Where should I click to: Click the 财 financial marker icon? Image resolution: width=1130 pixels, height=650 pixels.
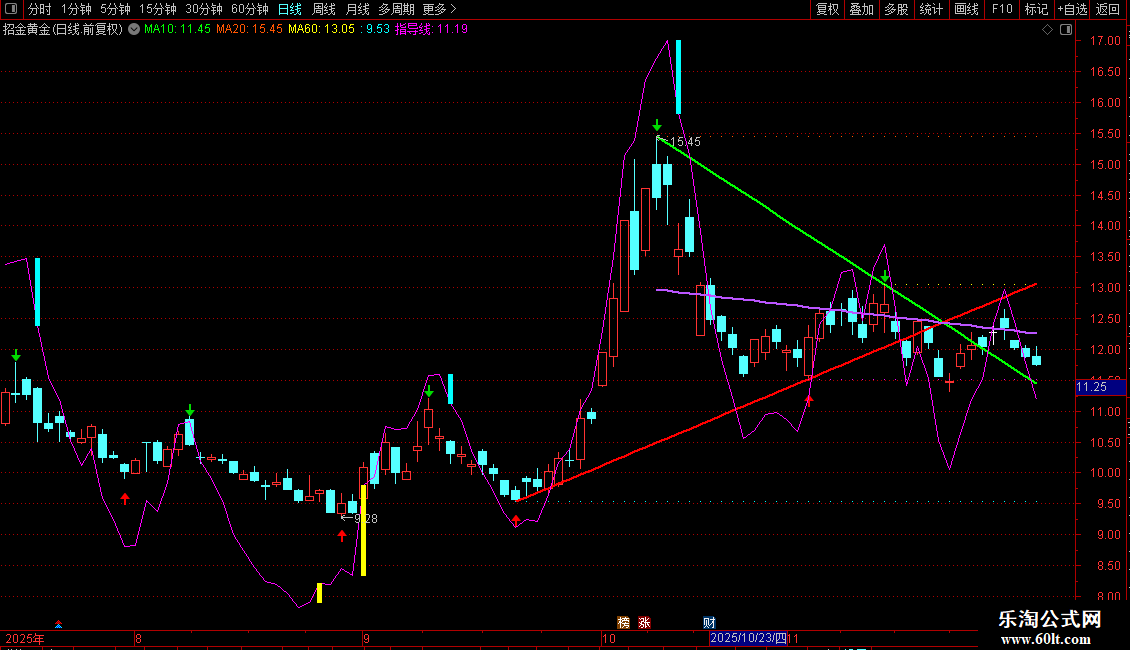[709, 623]
